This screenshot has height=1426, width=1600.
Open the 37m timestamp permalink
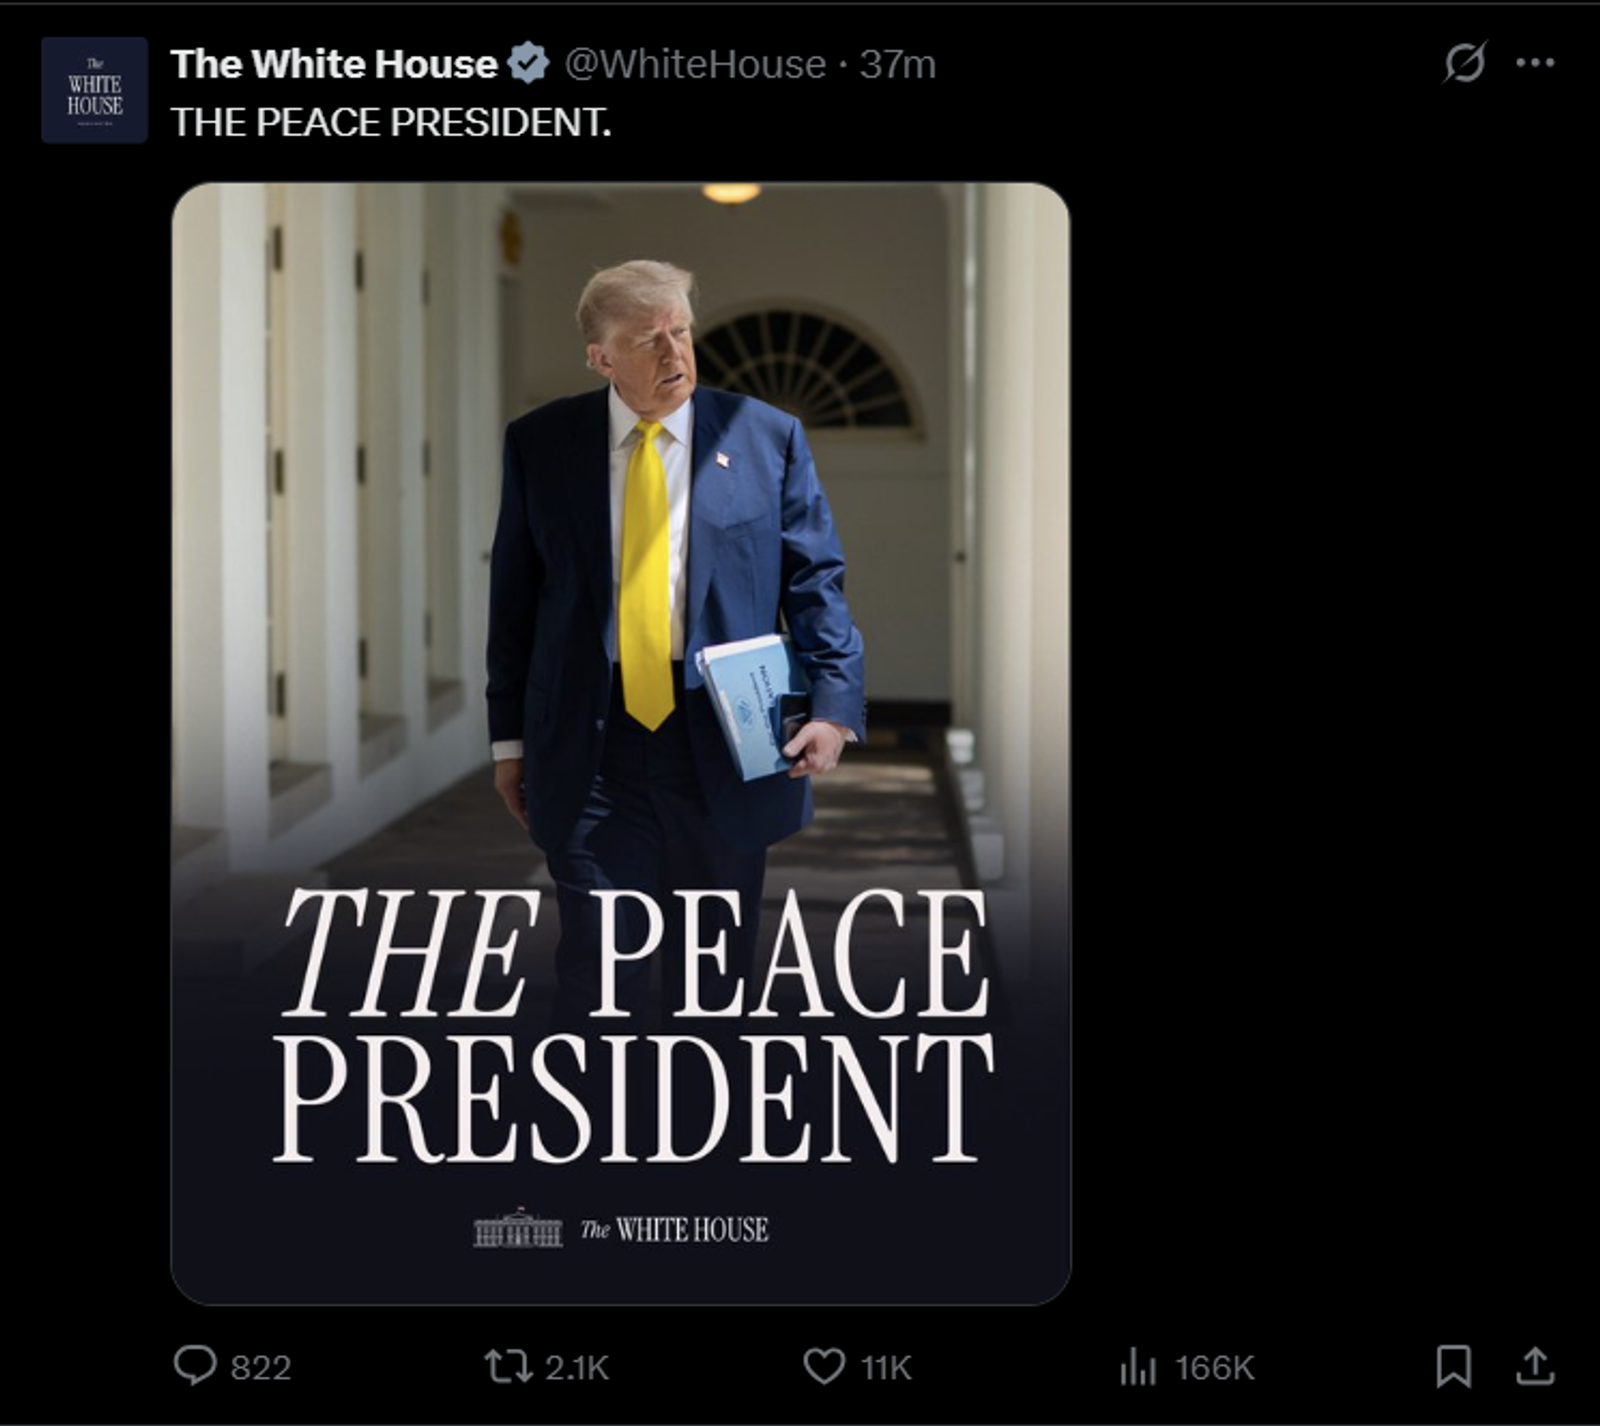898,64
